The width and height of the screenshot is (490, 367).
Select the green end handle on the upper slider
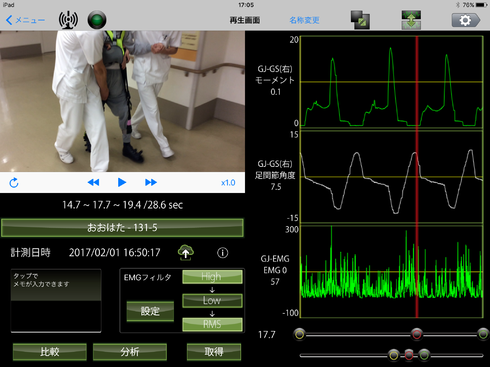(483, 334)
